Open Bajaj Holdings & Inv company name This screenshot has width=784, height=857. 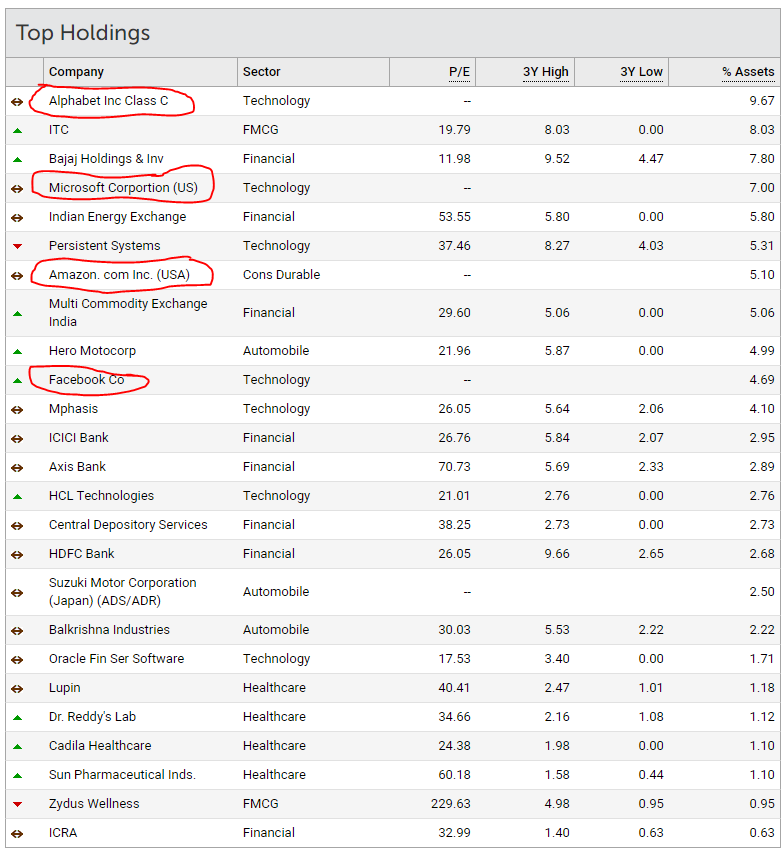[x=106, y=159]
